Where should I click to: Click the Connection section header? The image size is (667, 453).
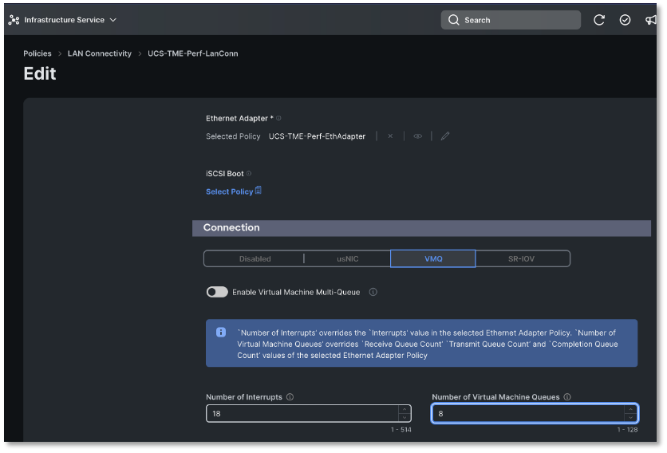421,228
